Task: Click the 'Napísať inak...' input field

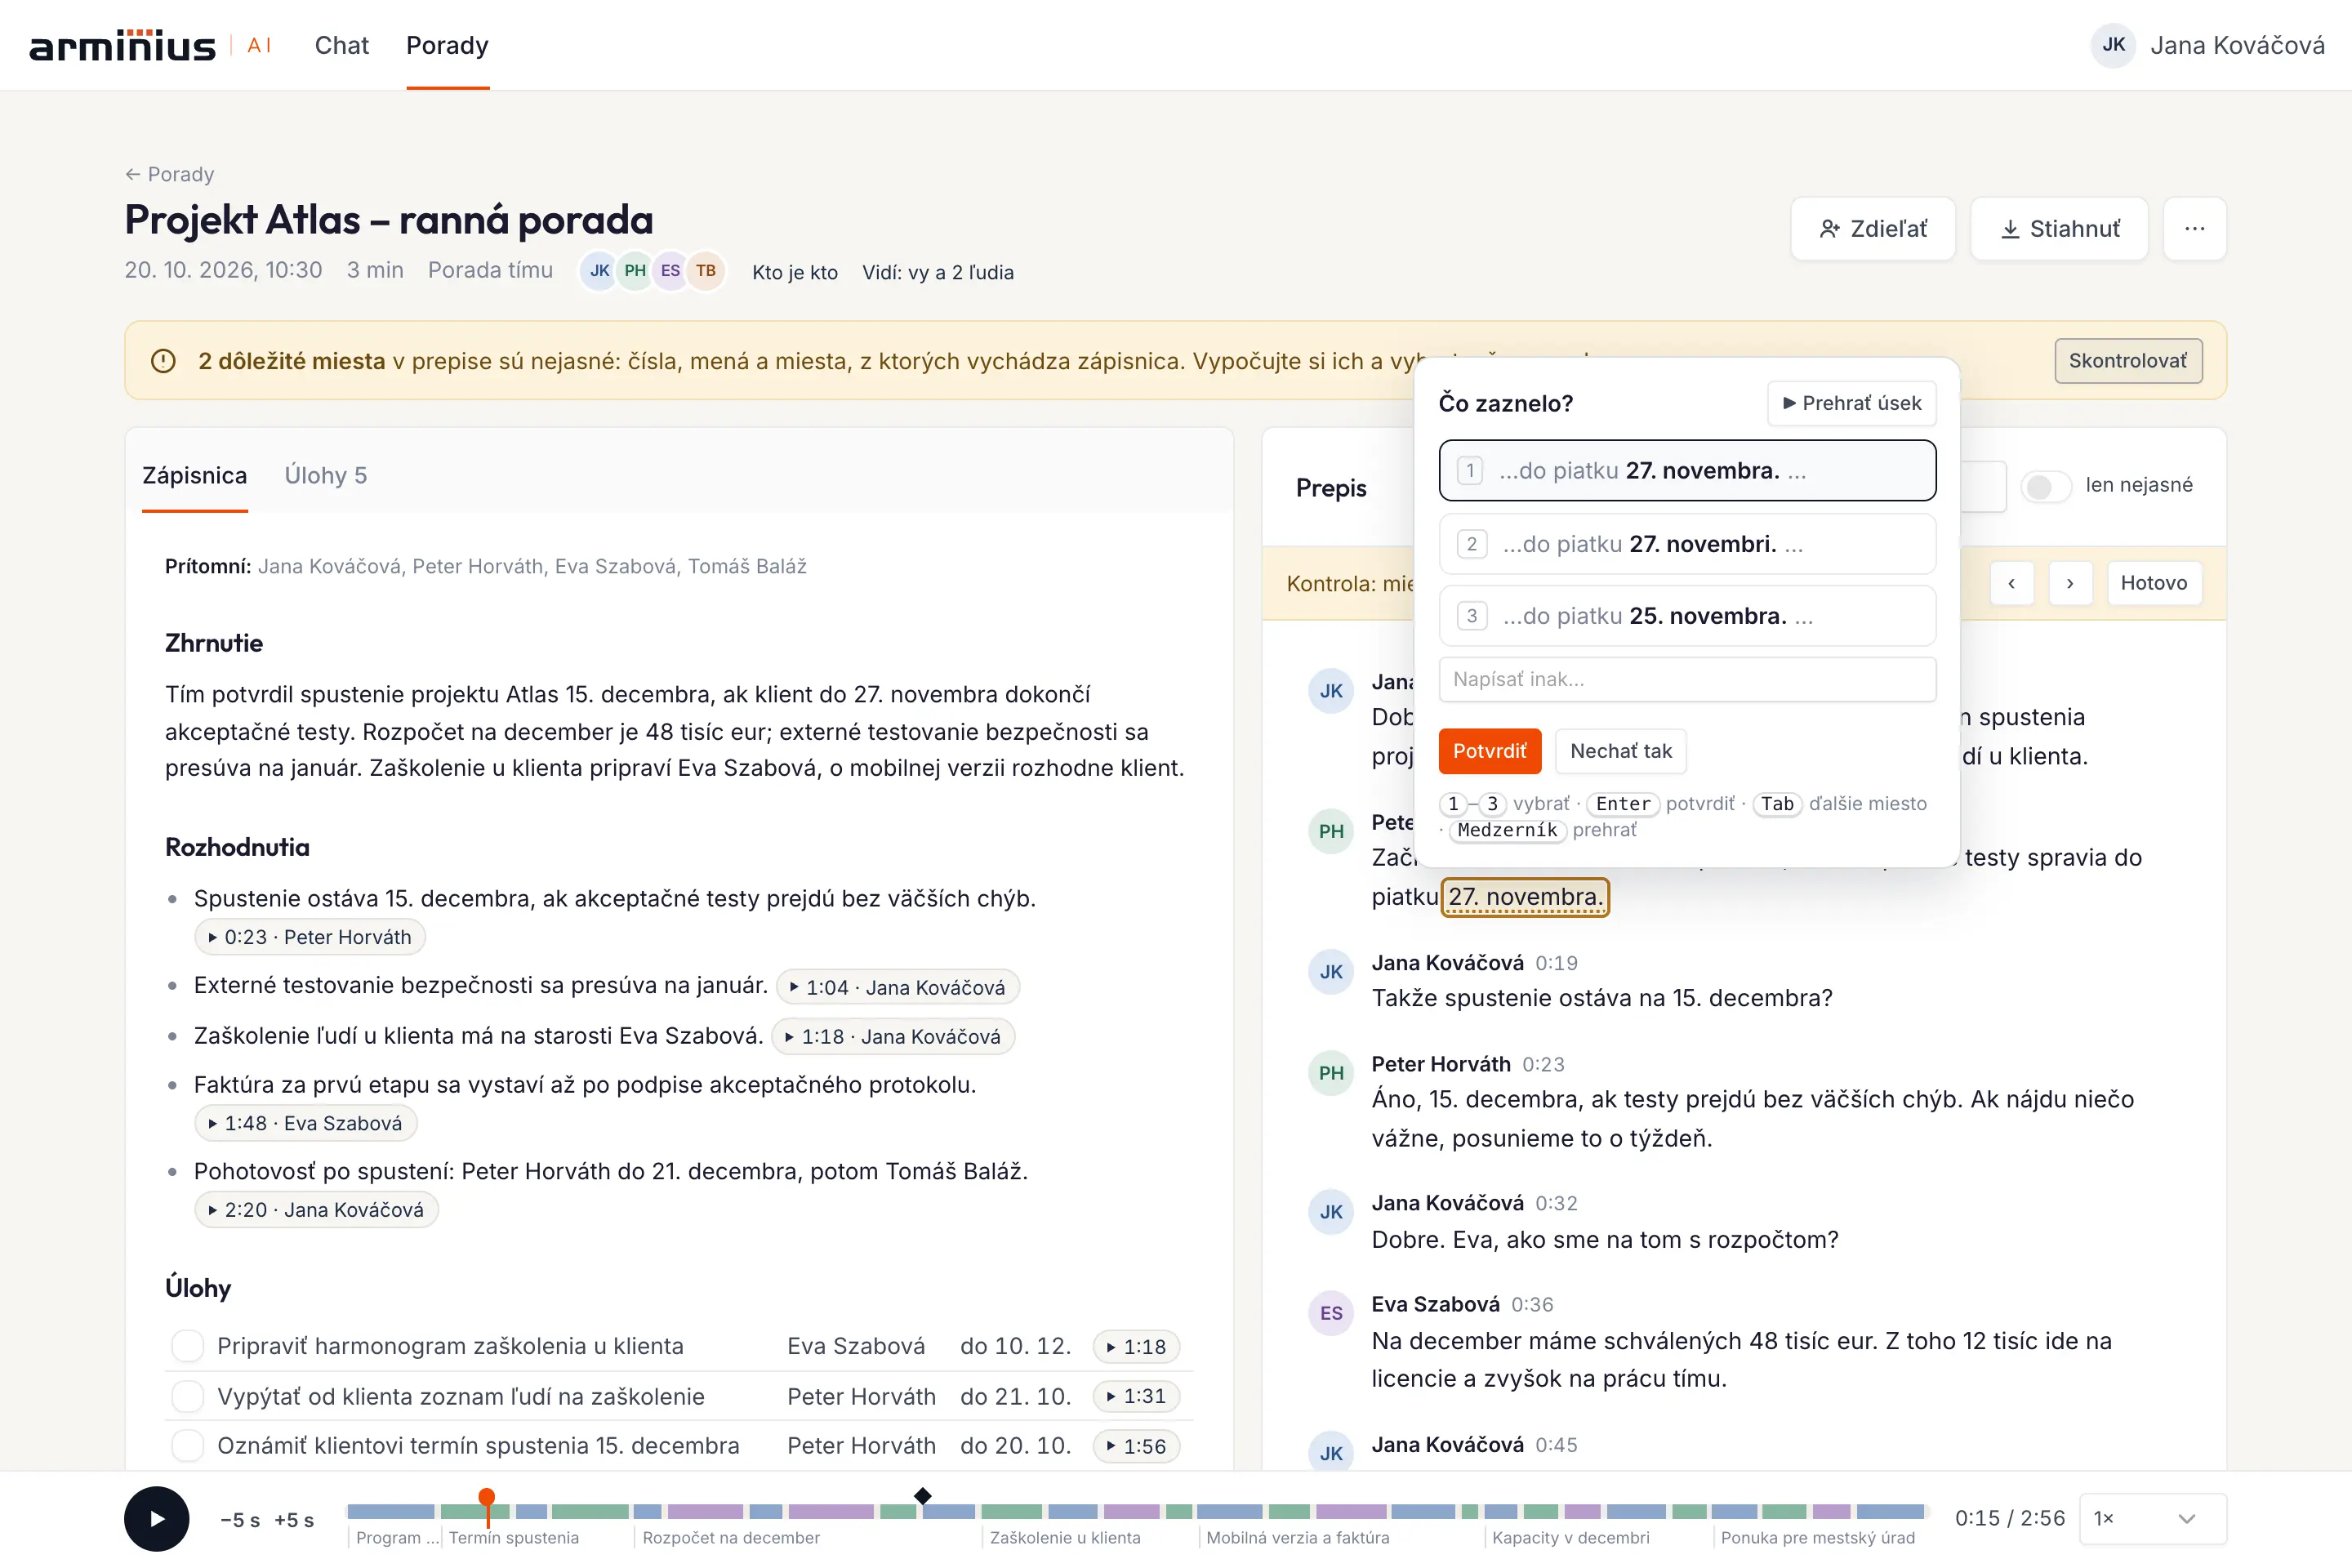Action: (1687, 679)
